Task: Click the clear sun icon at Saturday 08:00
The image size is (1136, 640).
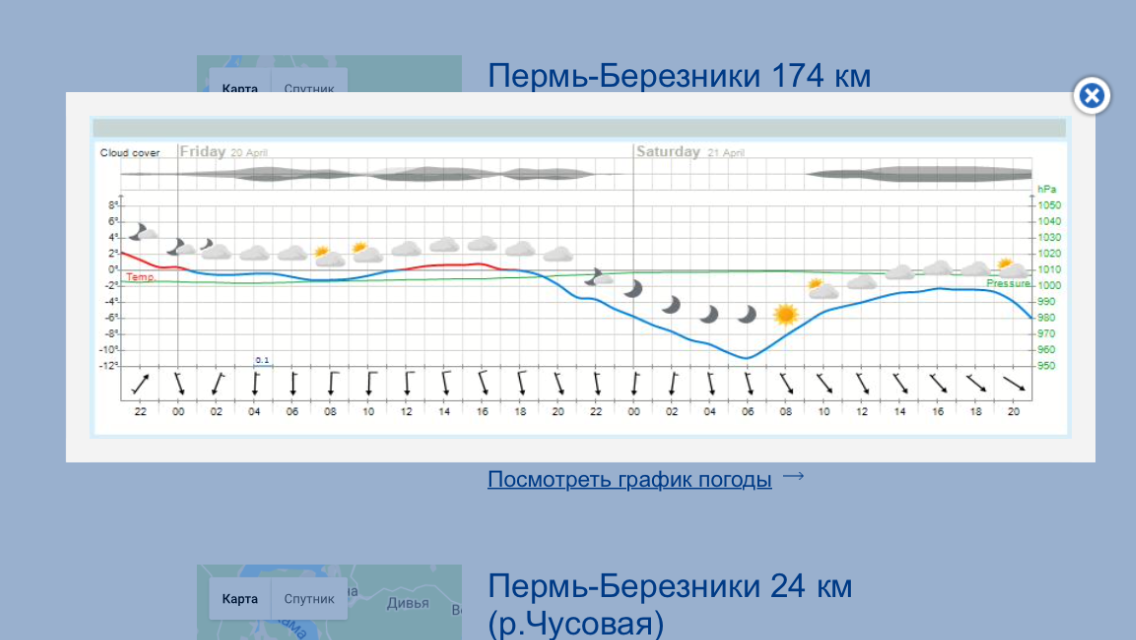Action: tap(786, 315)
